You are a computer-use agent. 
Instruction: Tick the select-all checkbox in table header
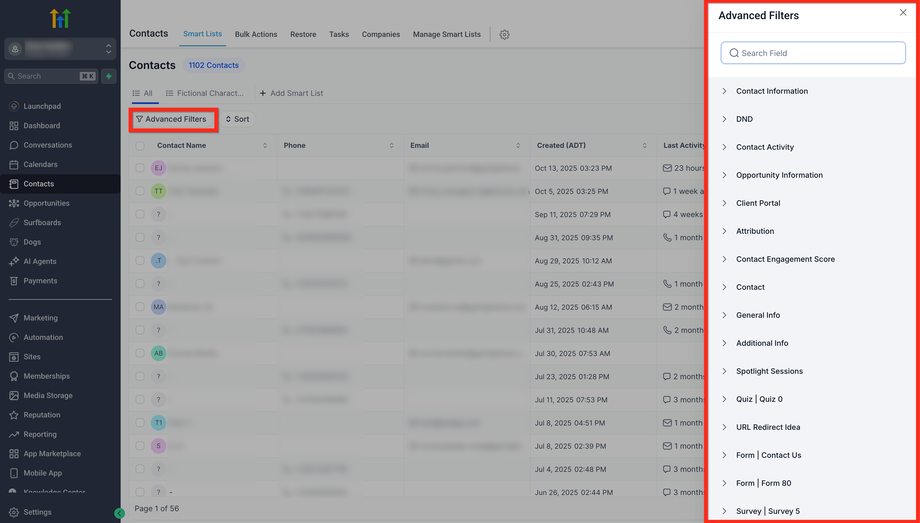click(x=140, y=146)
